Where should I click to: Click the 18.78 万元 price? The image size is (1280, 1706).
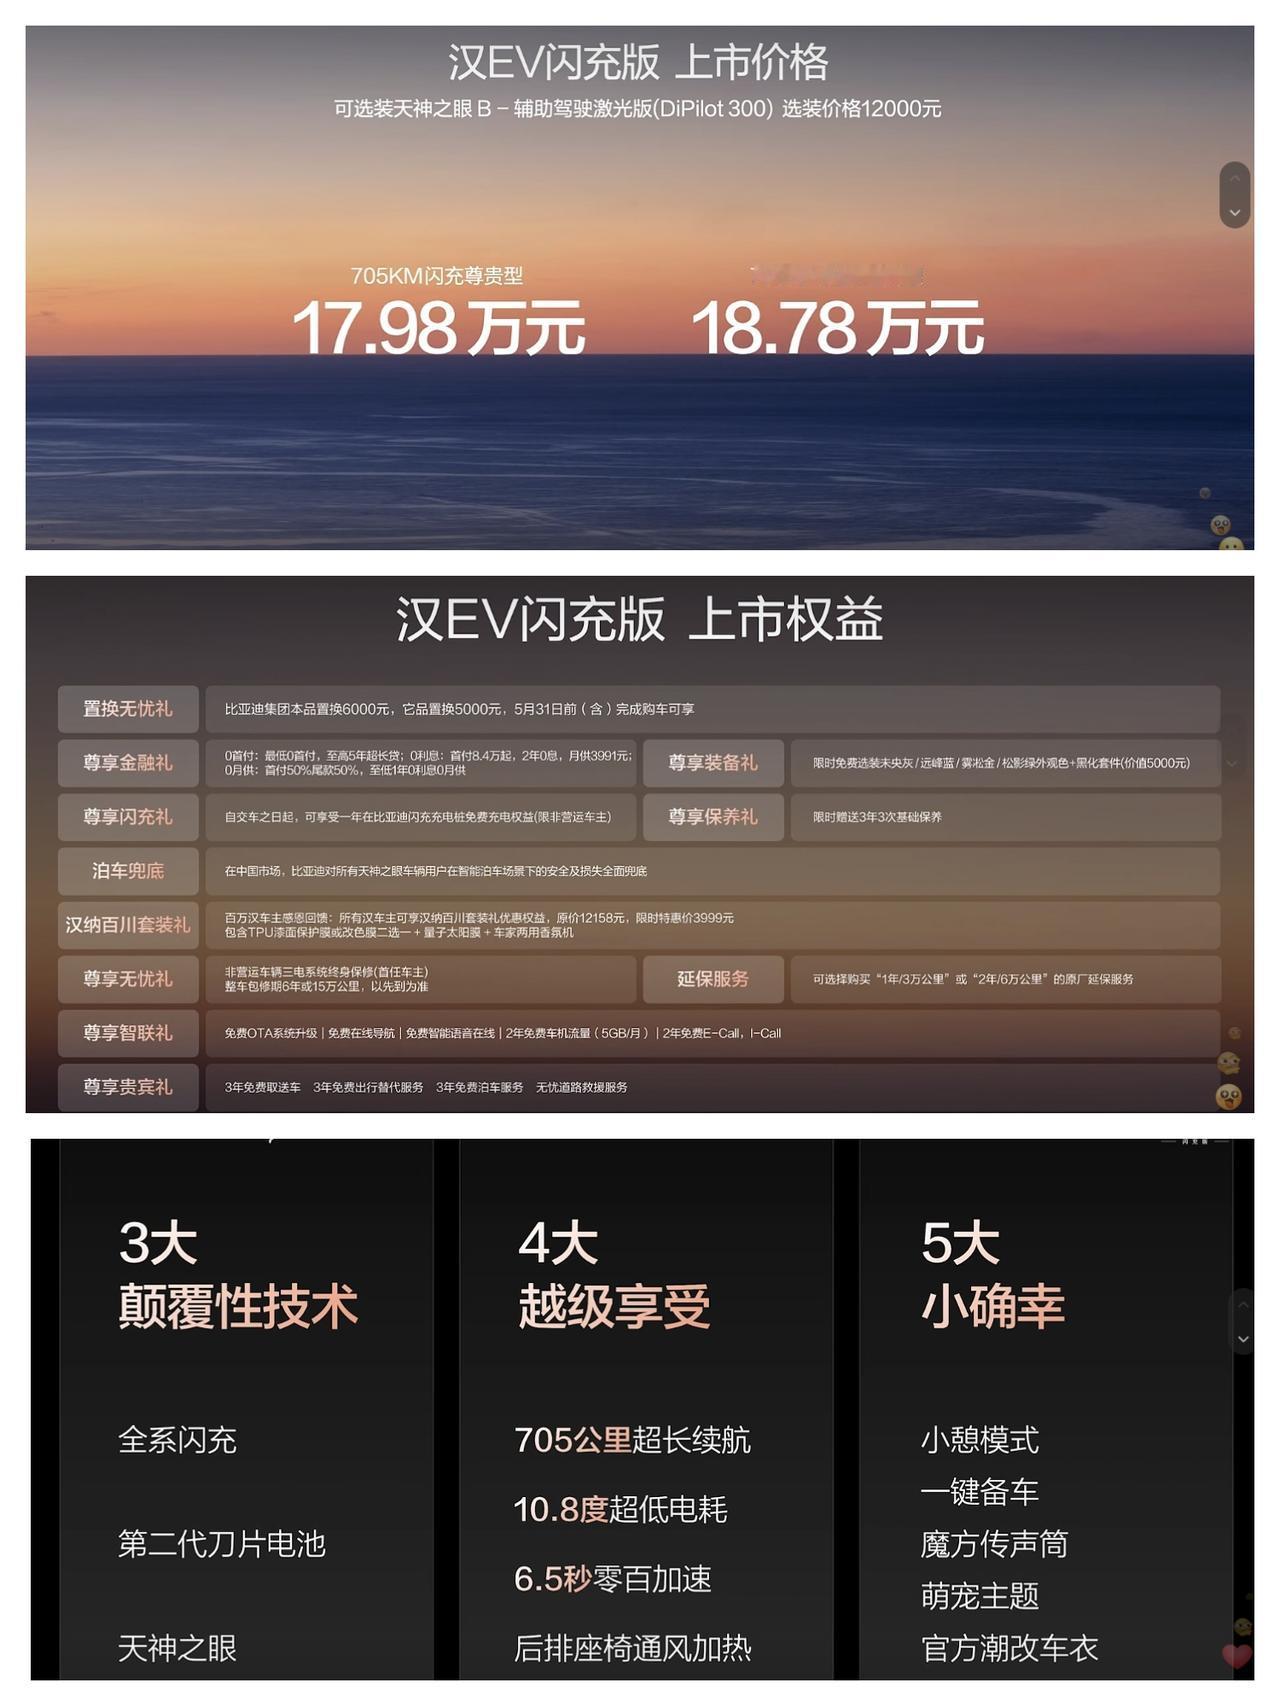tap(838, 328)
